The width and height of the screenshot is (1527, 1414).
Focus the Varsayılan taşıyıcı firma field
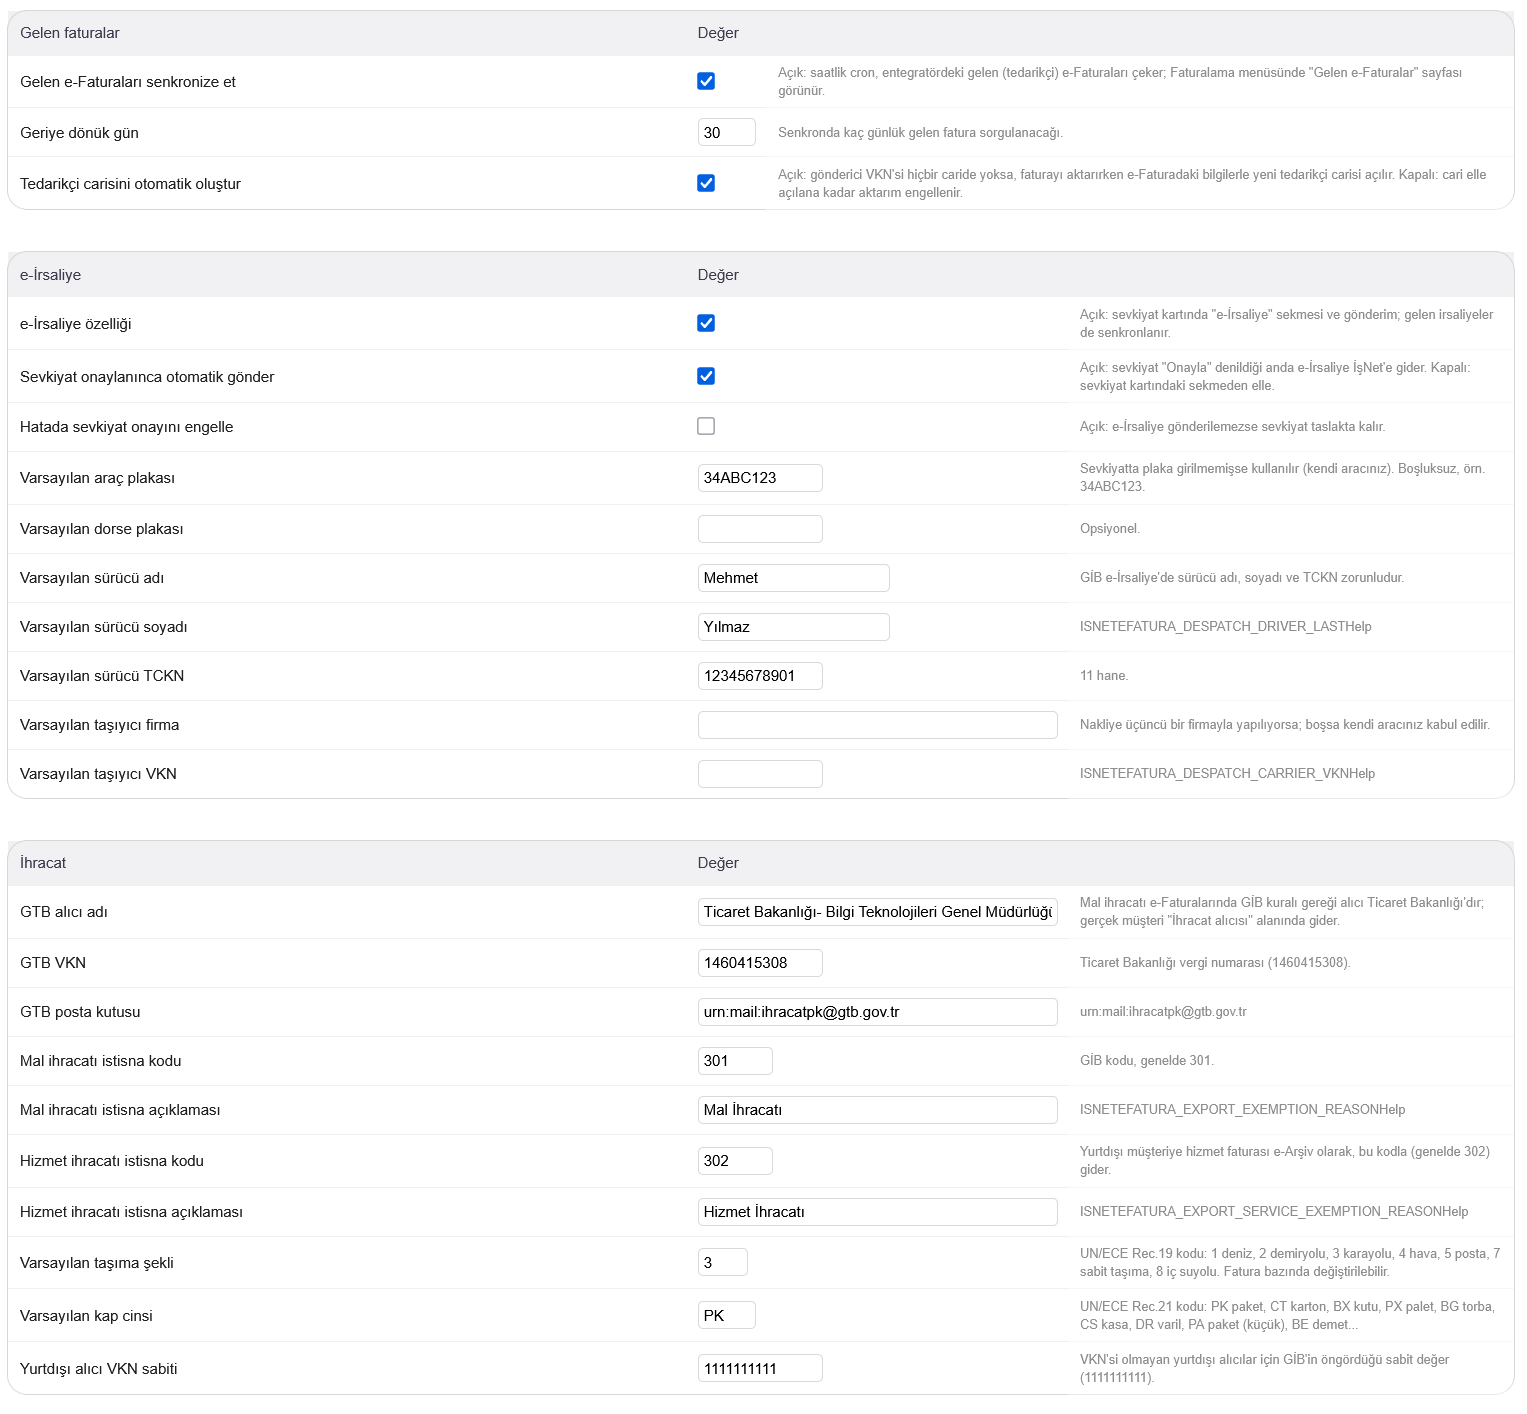(x=877, y=725)
